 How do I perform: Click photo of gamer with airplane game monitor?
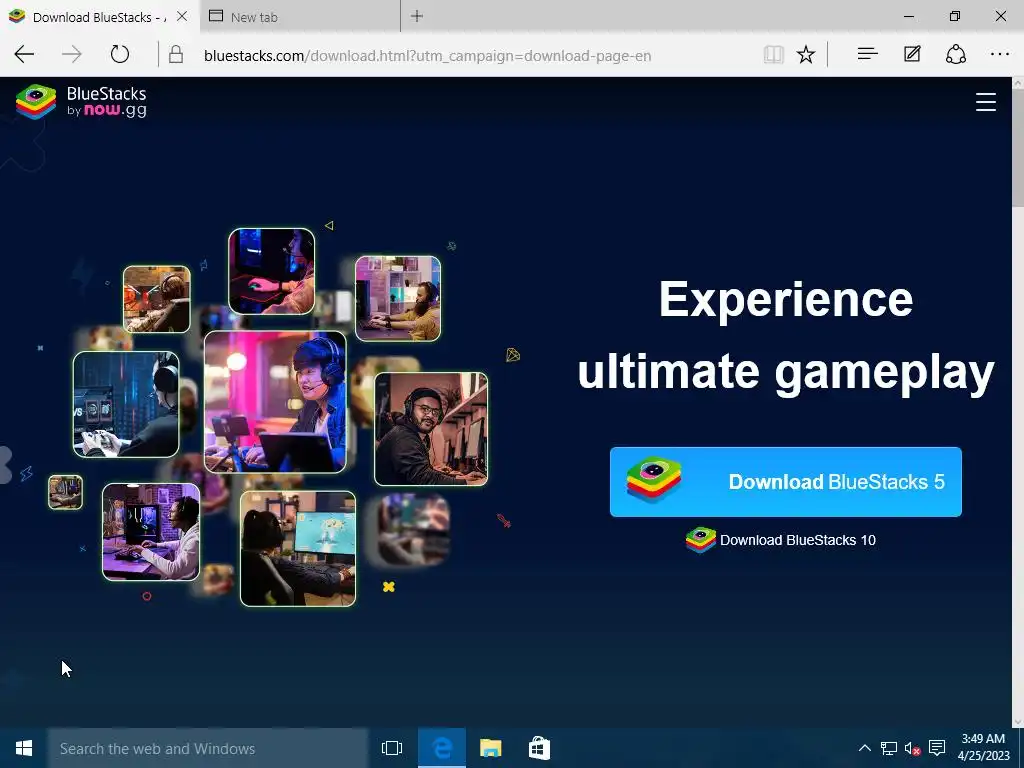(x=298, y=549)
